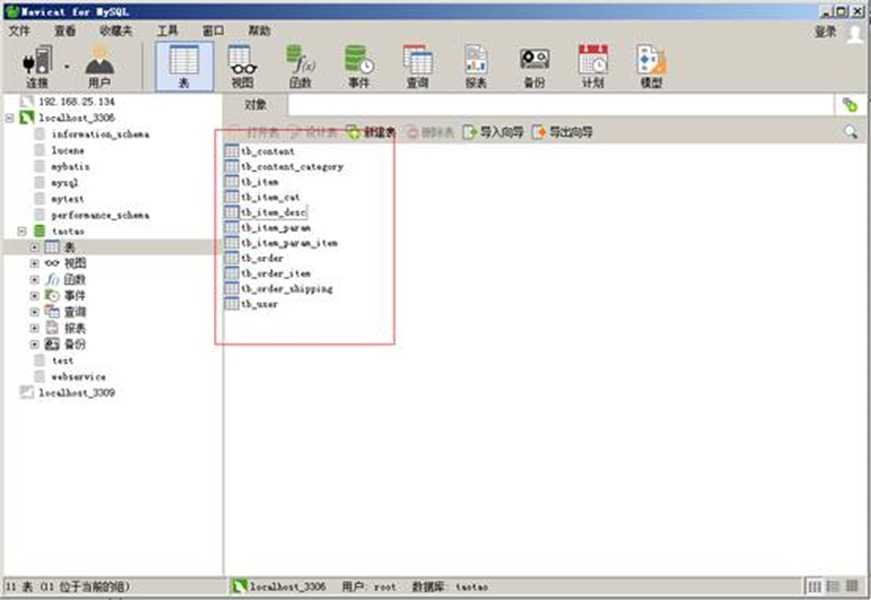Select the tb_item_param table icon
The width and height of the screenshot is (871, 600).
click(232, 227)
